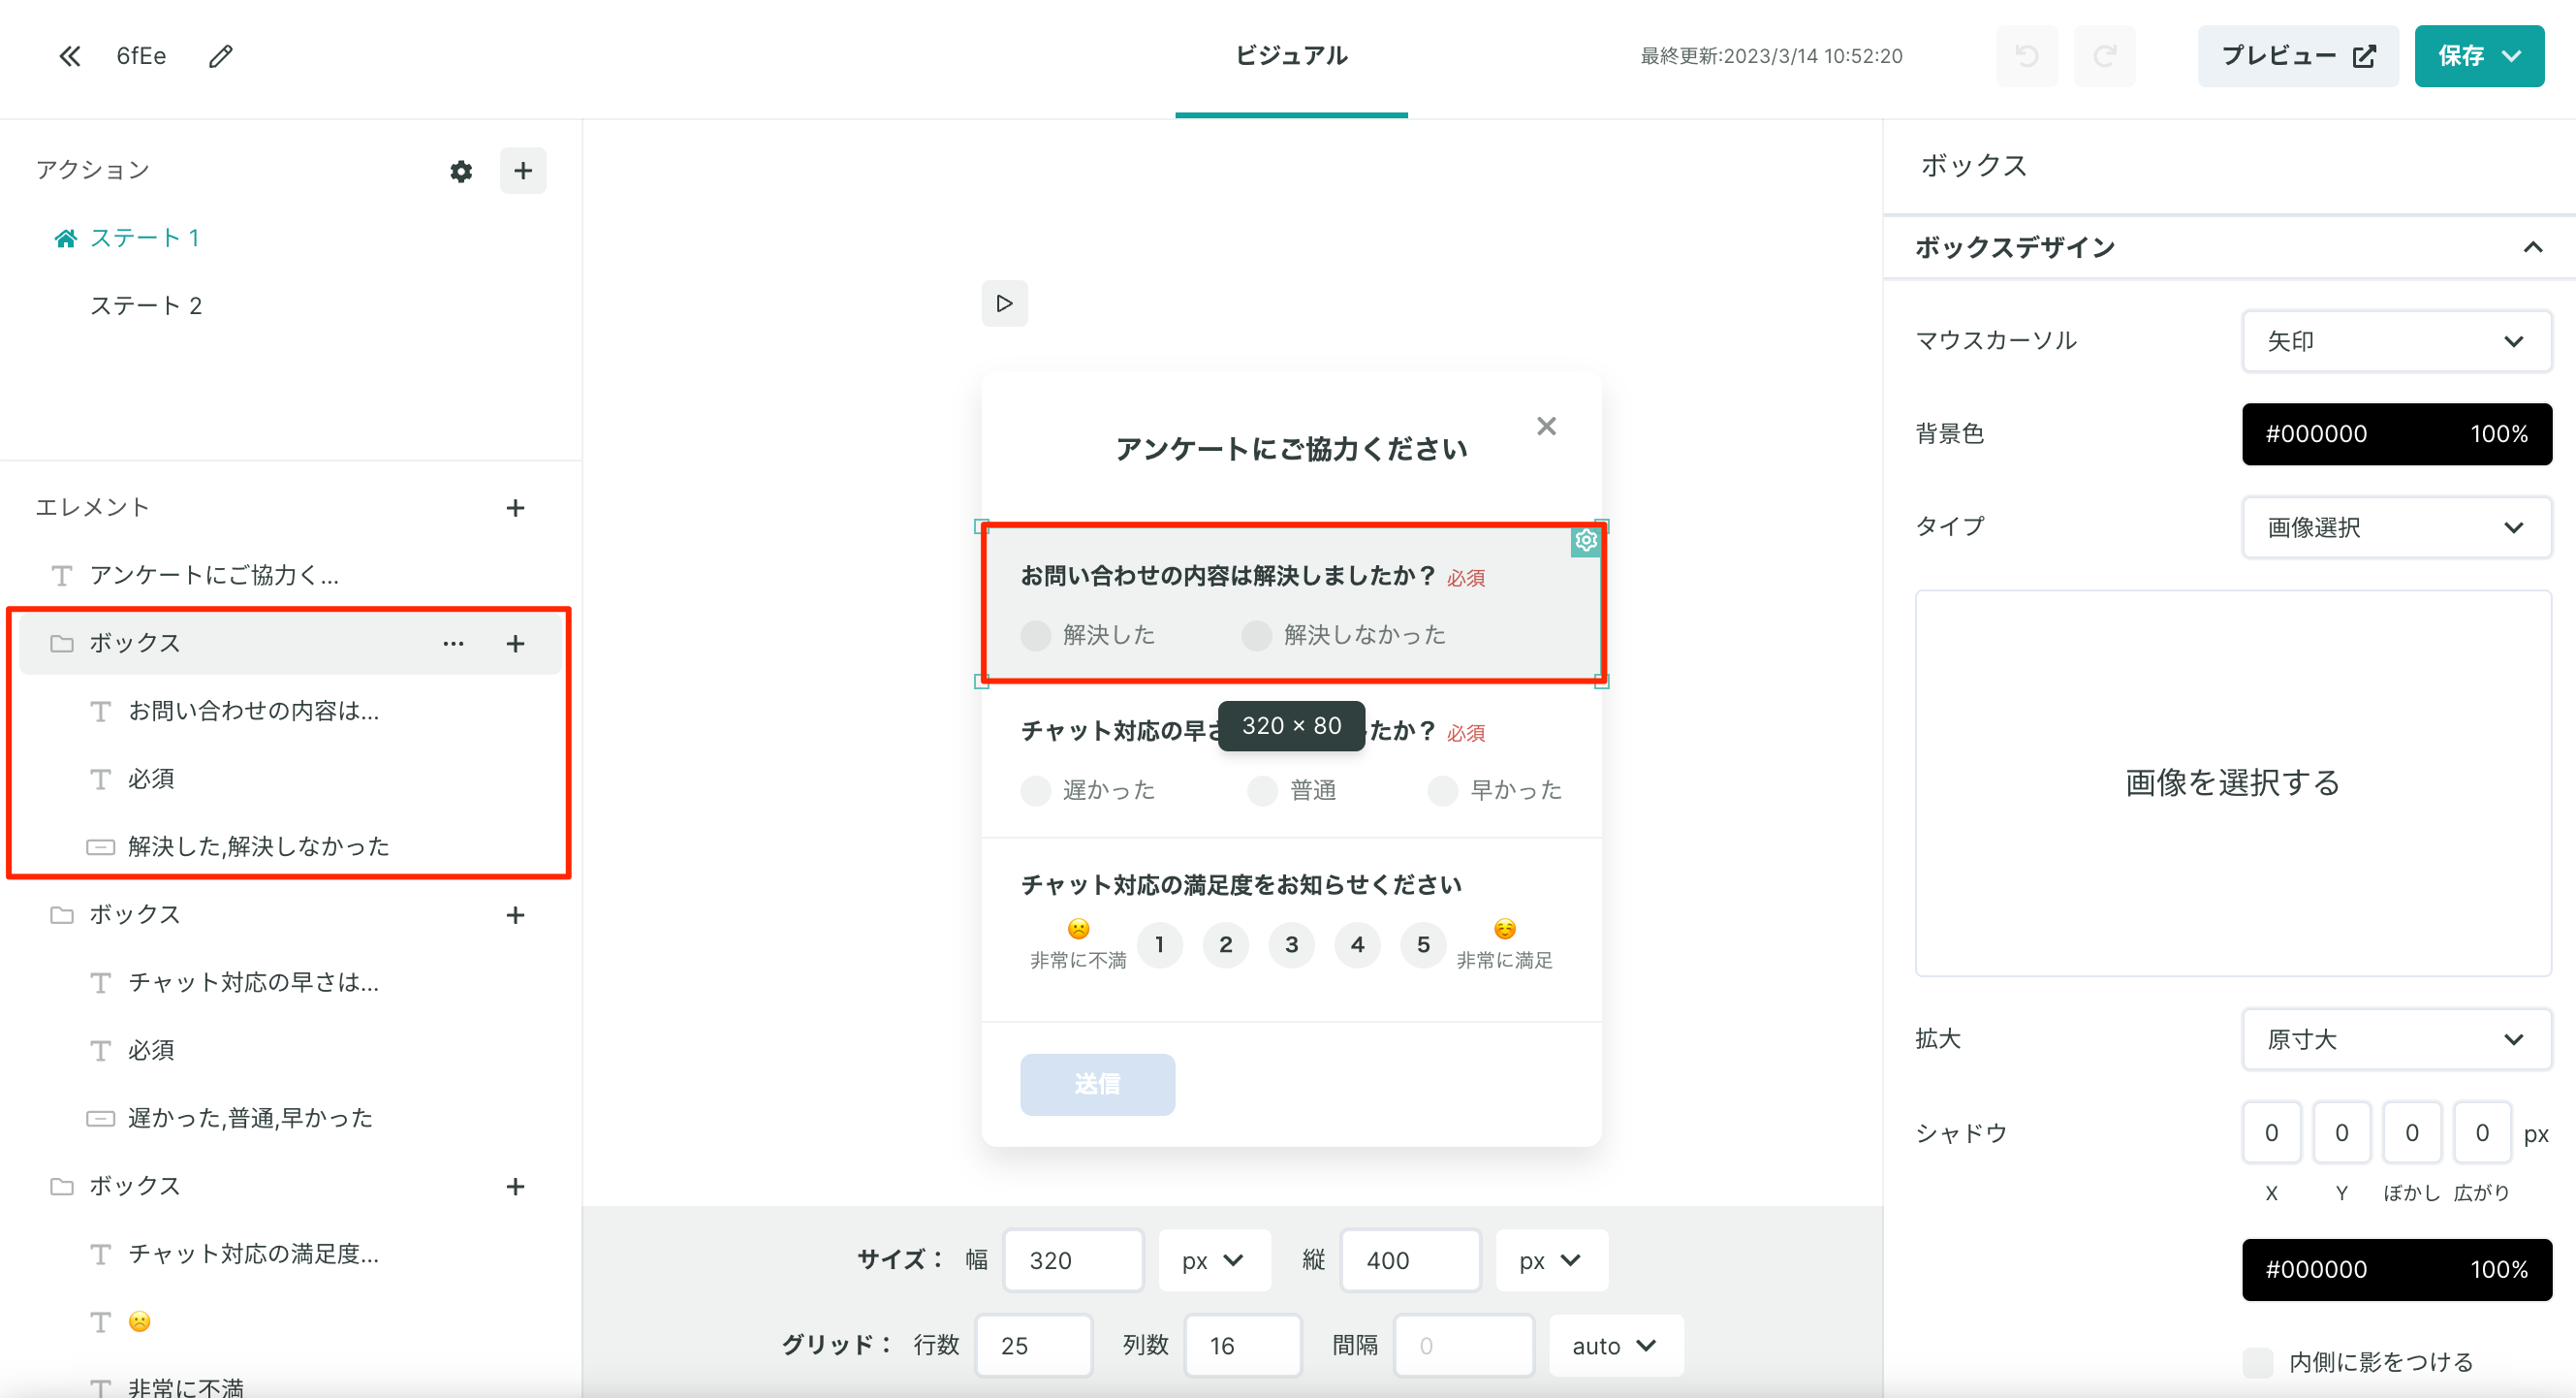The height and width of the screenshot is (1398, 2576).
Task: Click the shadow X offset field
Action: 2271,1133
